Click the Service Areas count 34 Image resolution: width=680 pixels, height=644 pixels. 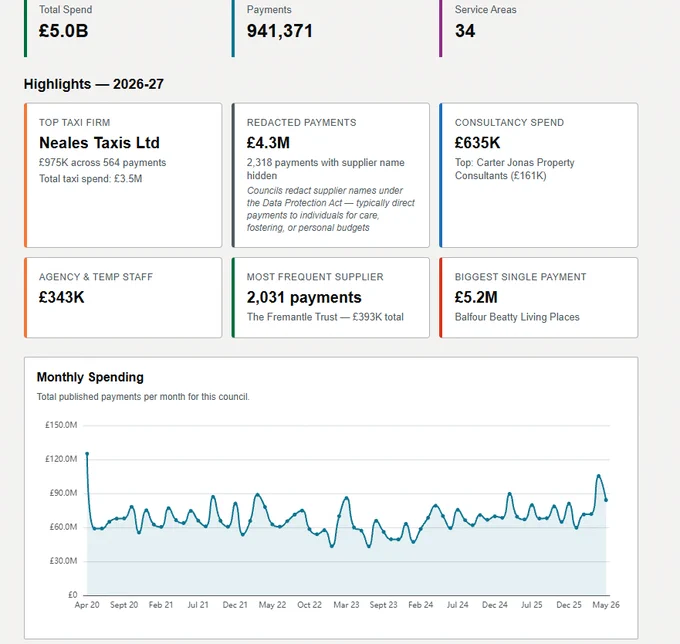(465, 31)
